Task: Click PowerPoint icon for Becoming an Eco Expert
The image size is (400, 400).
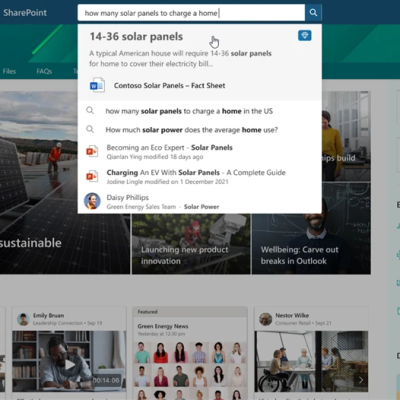Action: (x=92, y=151)
